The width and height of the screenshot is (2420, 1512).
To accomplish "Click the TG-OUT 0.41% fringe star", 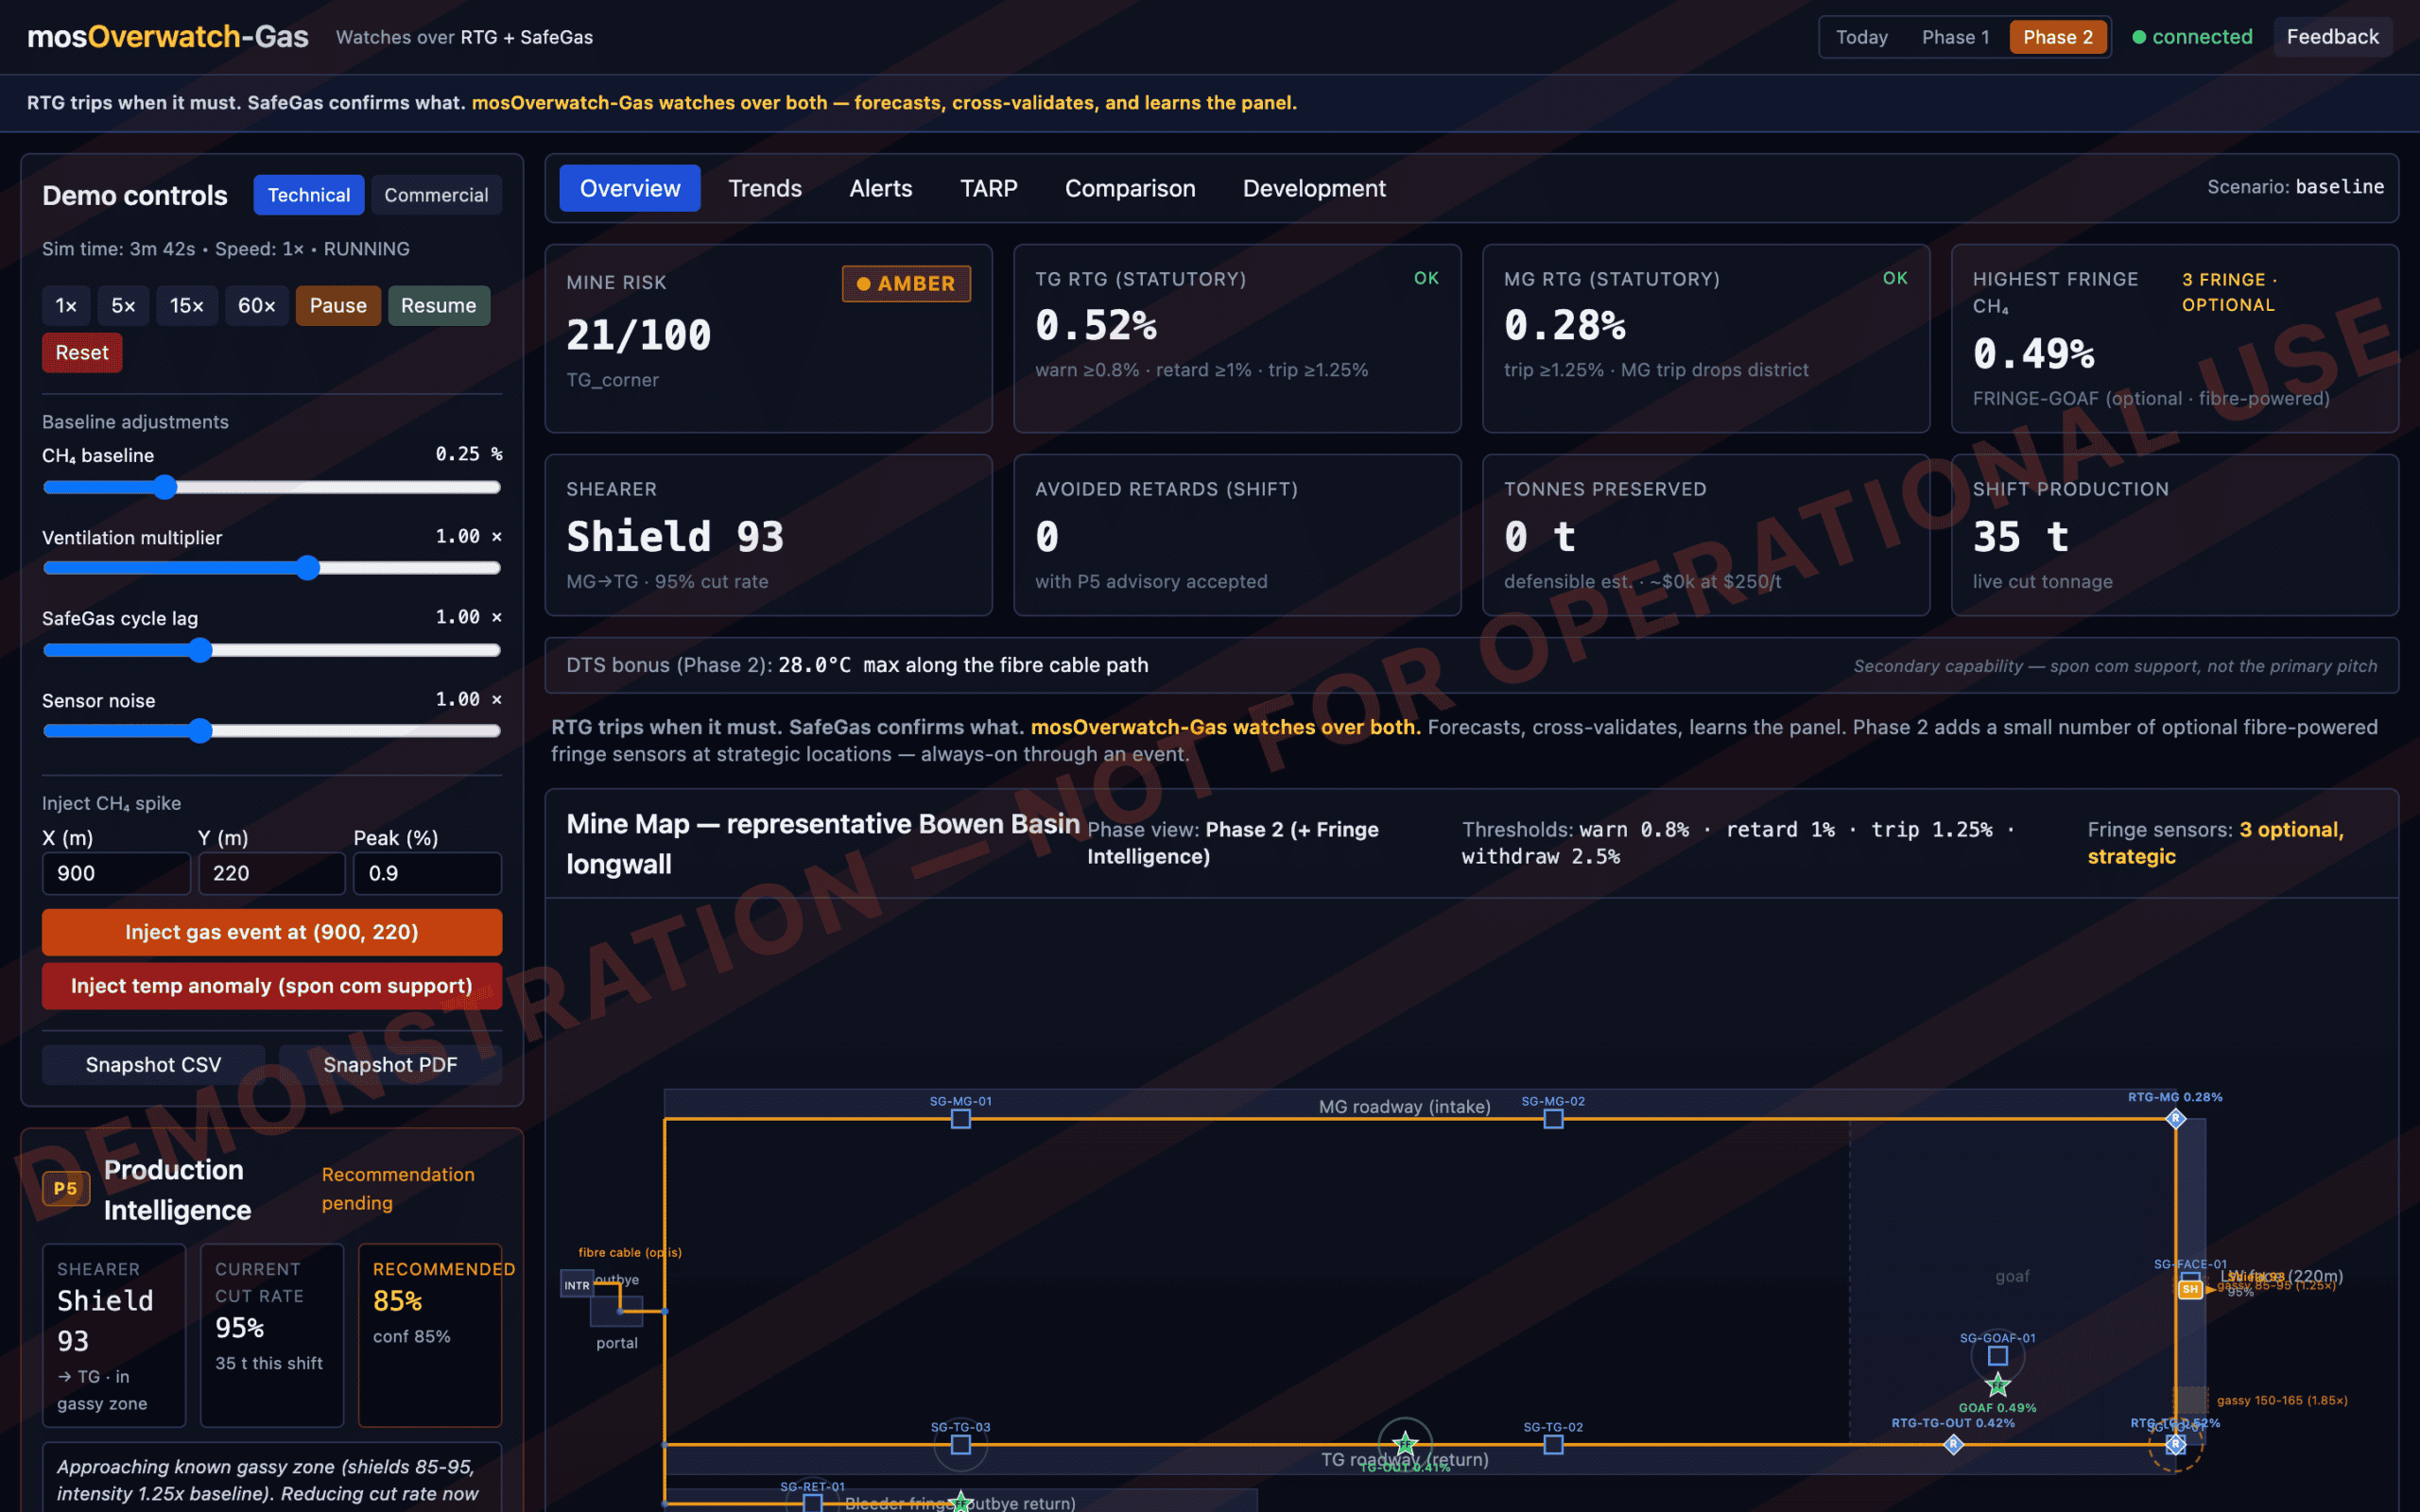I will pyautogui.click(x=1405, y=1444).
